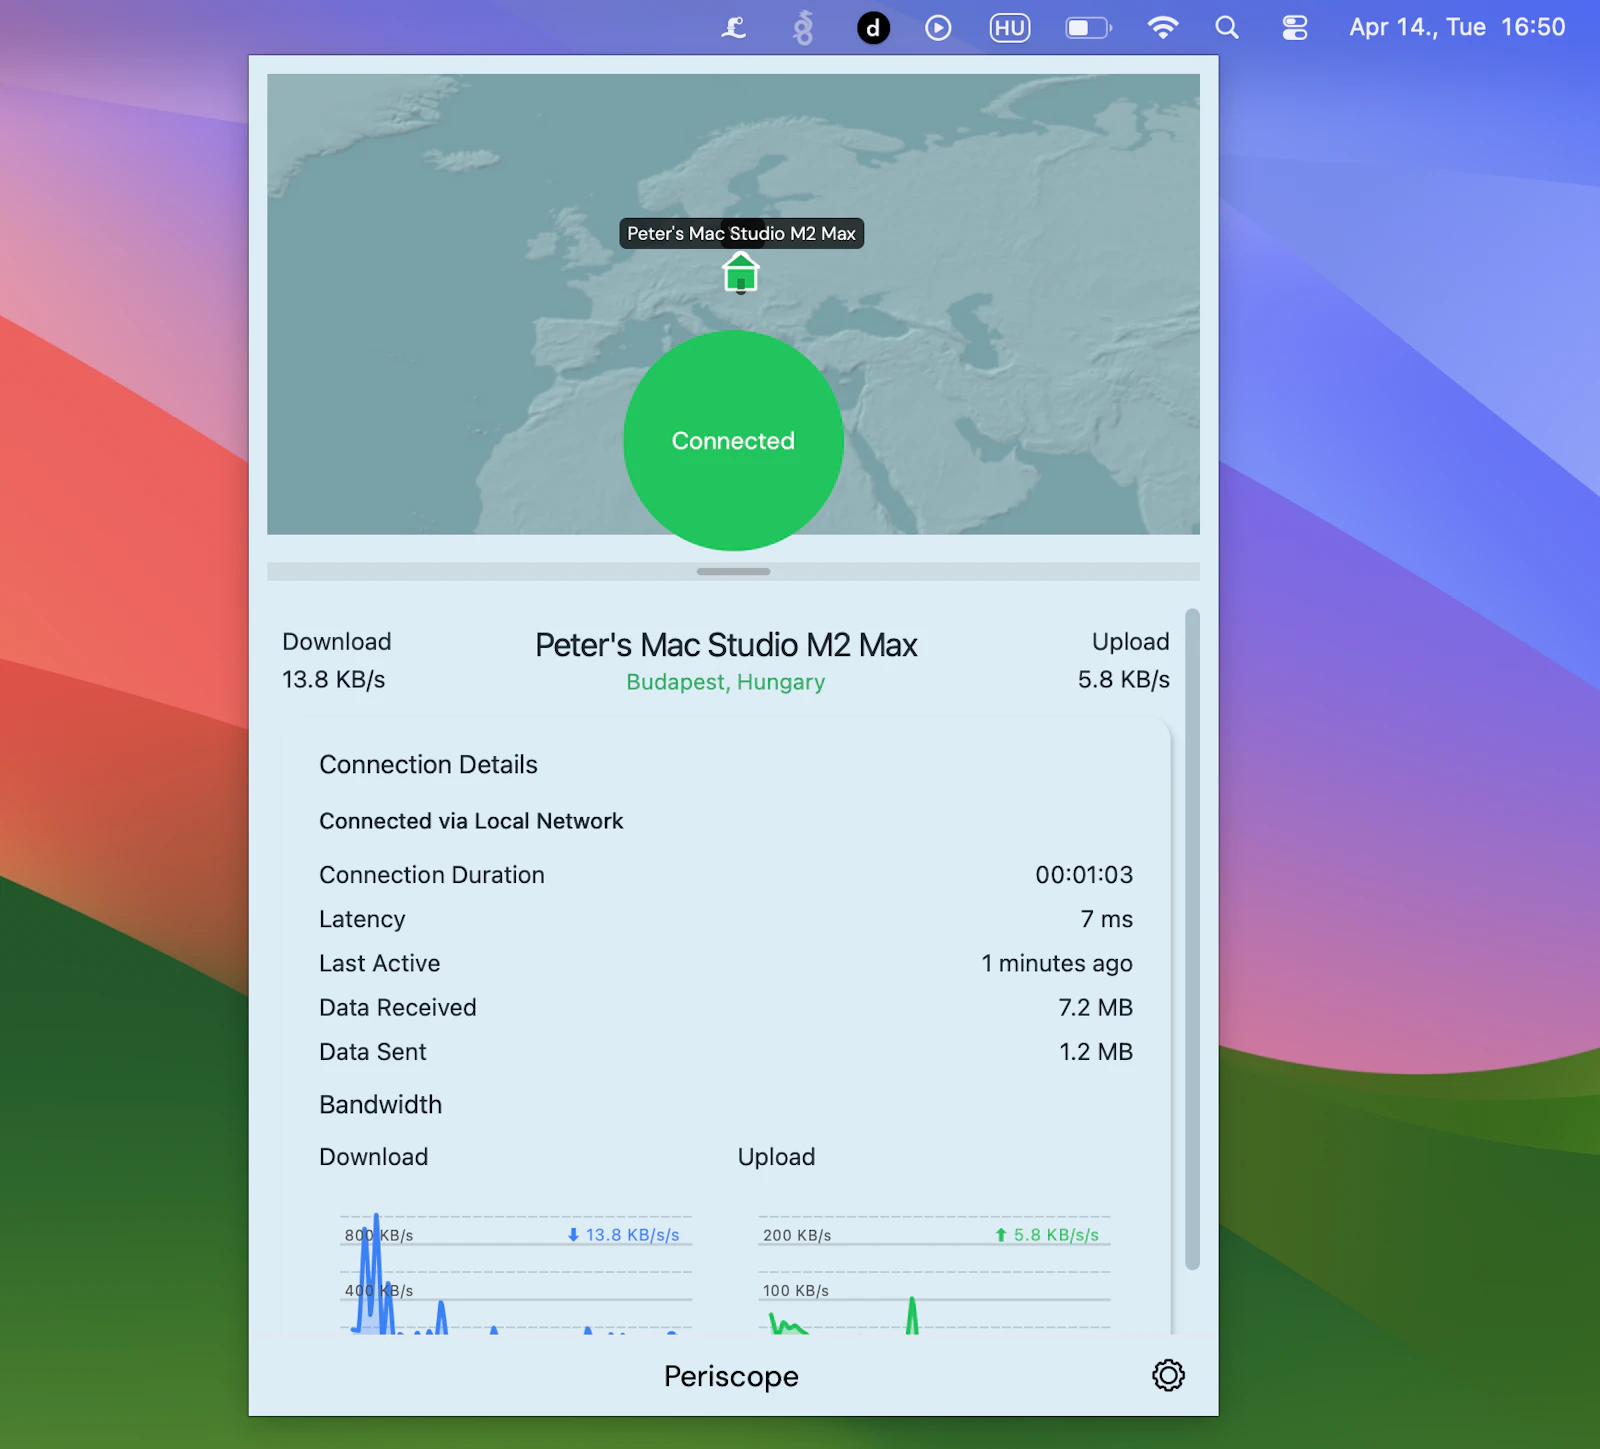The image size is (1600, 1449).
Task: Toggle the connection using the Connected button
Action: [733, 441]
